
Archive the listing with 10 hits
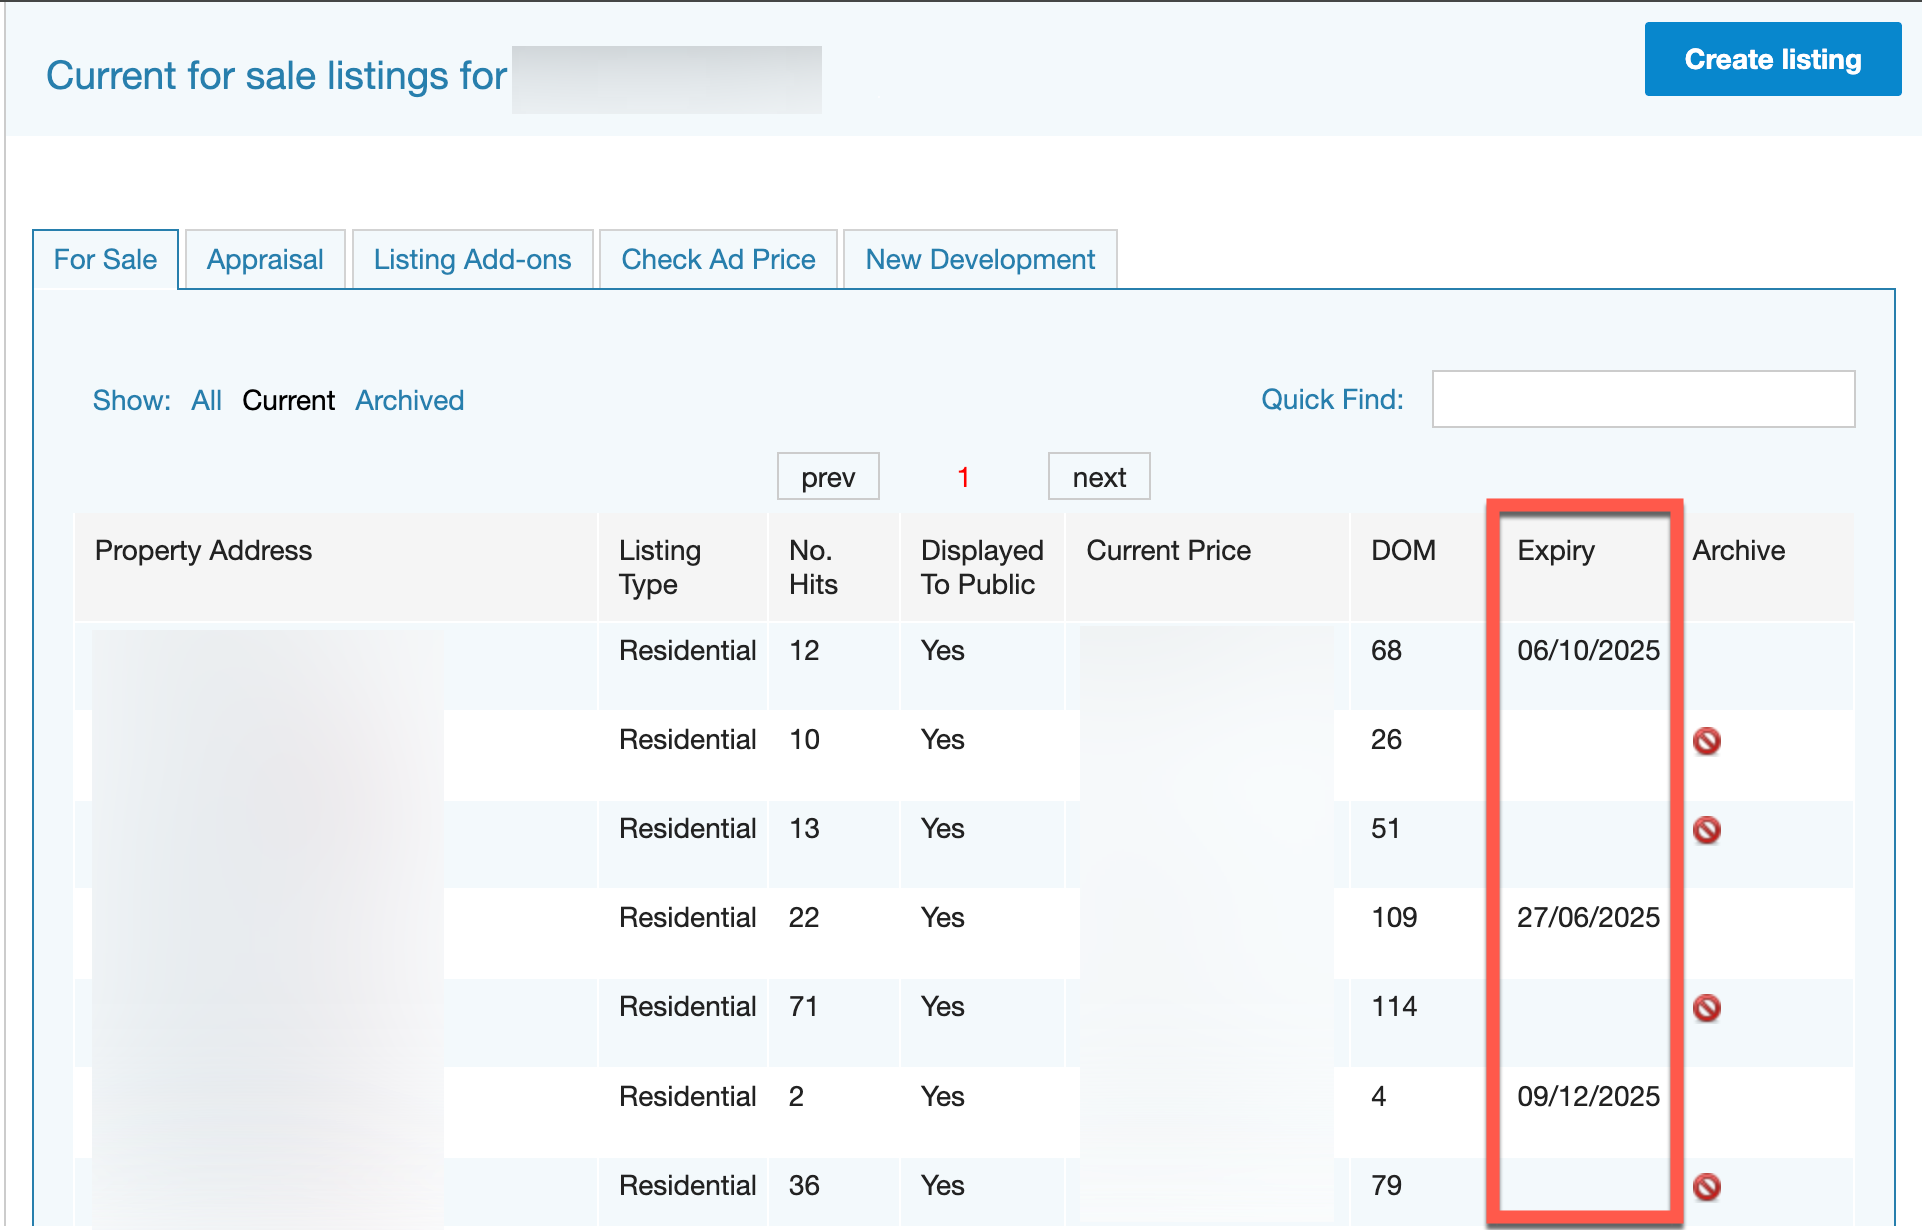1707,742
